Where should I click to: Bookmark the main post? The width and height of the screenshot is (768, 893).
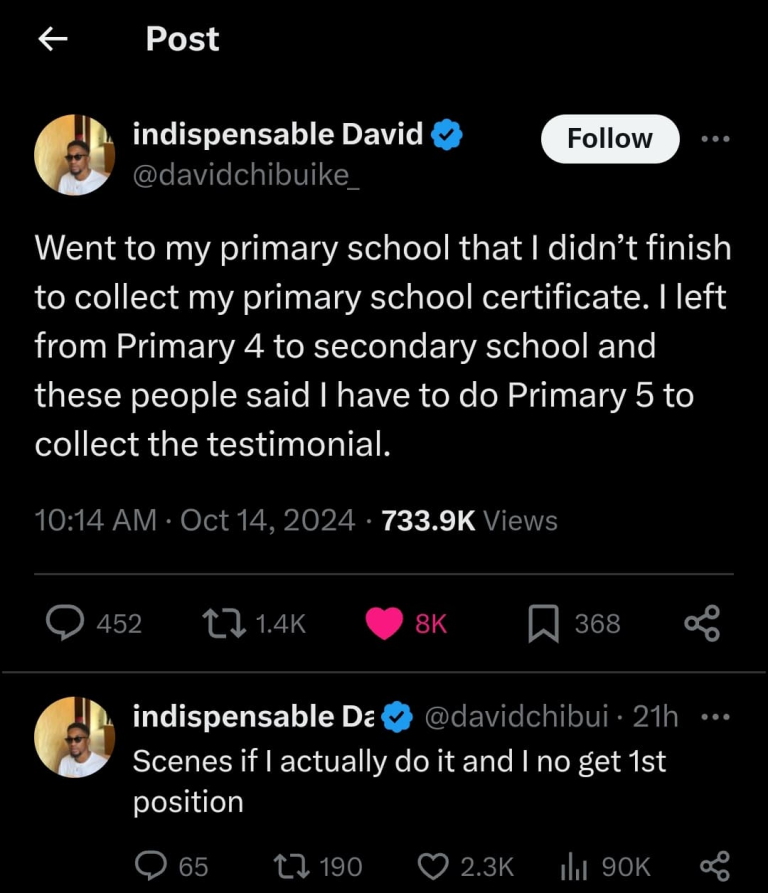pyautogui.click(x=543, y=623)
